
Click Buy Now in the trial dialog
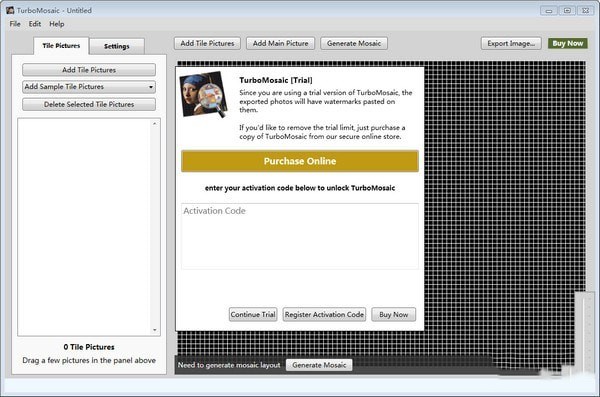(x=393, y=315)
